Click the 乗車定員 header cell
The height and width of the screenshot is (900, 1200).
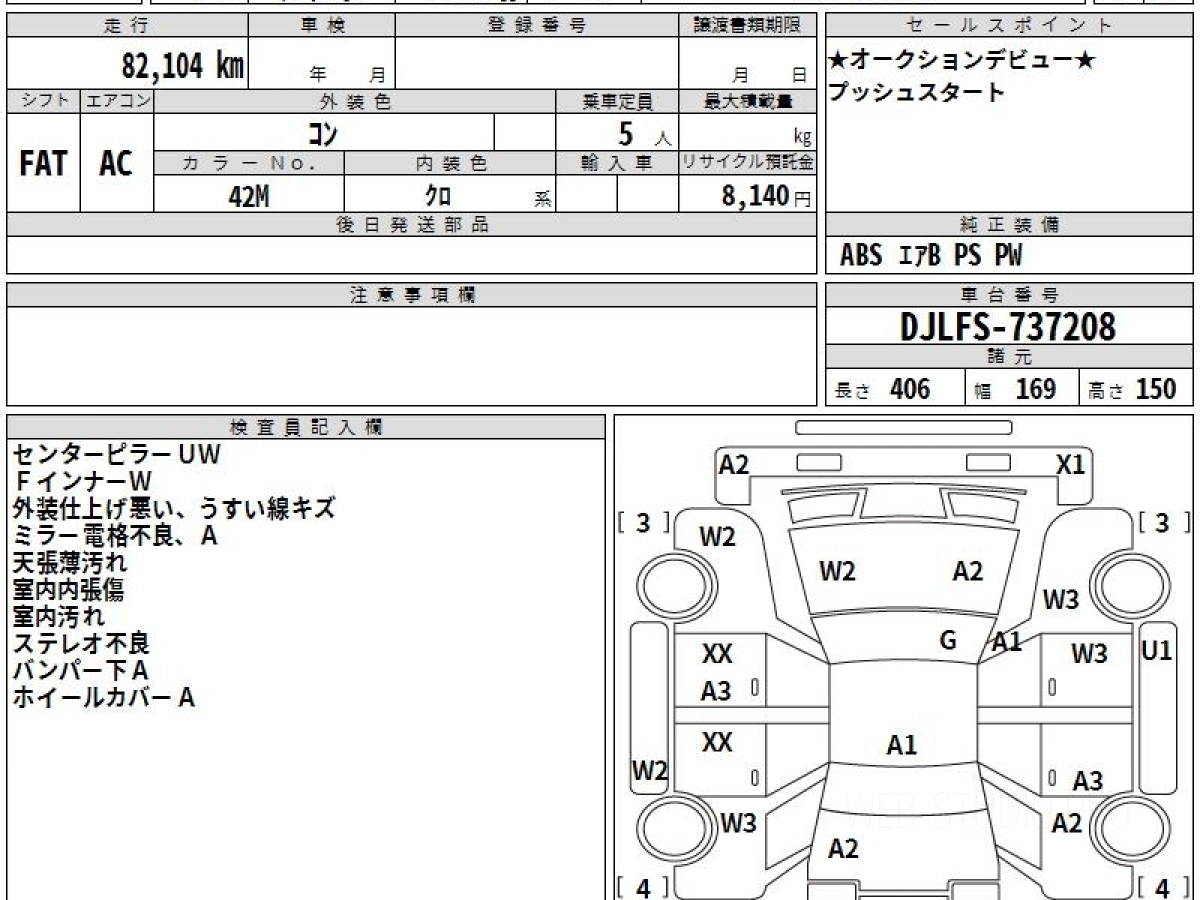click(x=617, y=101)
